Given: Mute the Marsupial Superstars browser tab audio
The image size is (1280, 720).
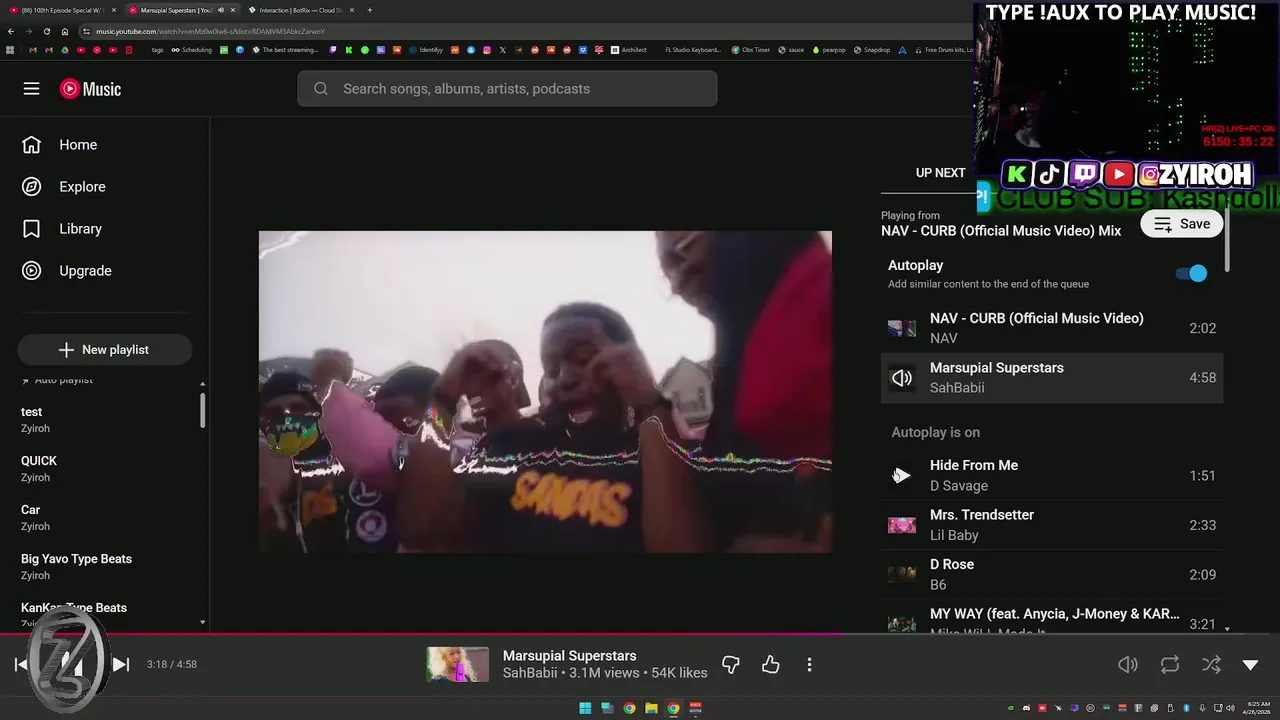Looking at the screenshot, I should click(220, 10).
